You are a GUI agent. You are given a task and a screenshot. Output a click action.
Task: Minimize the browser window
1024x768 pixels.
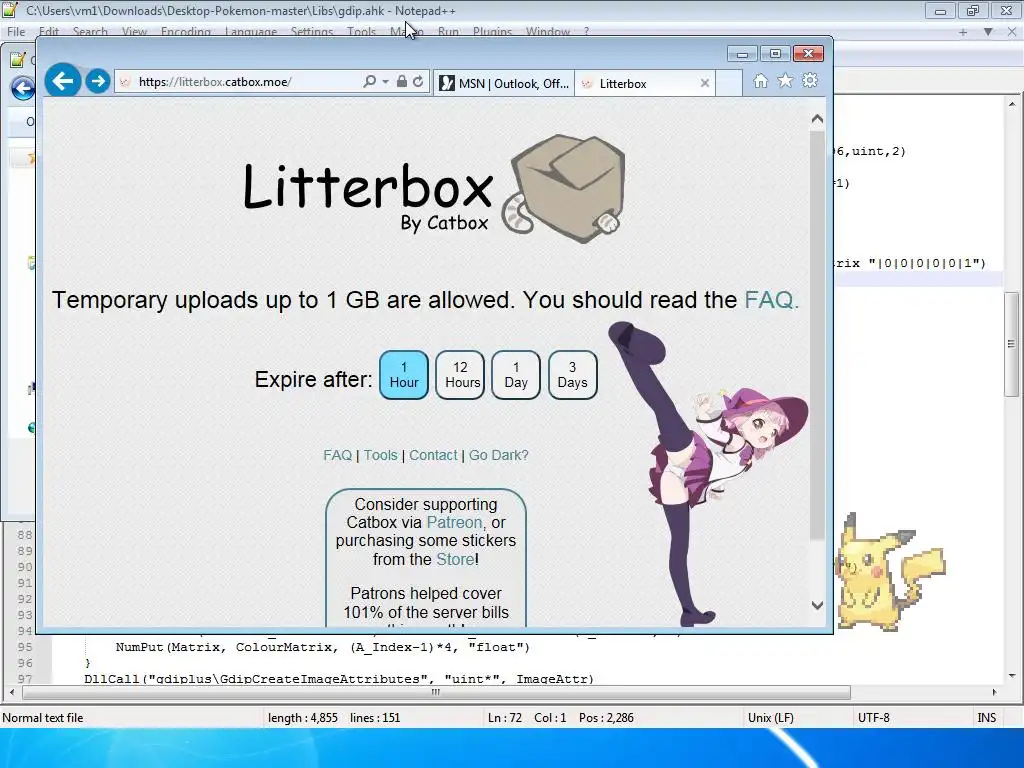[742, 54]
